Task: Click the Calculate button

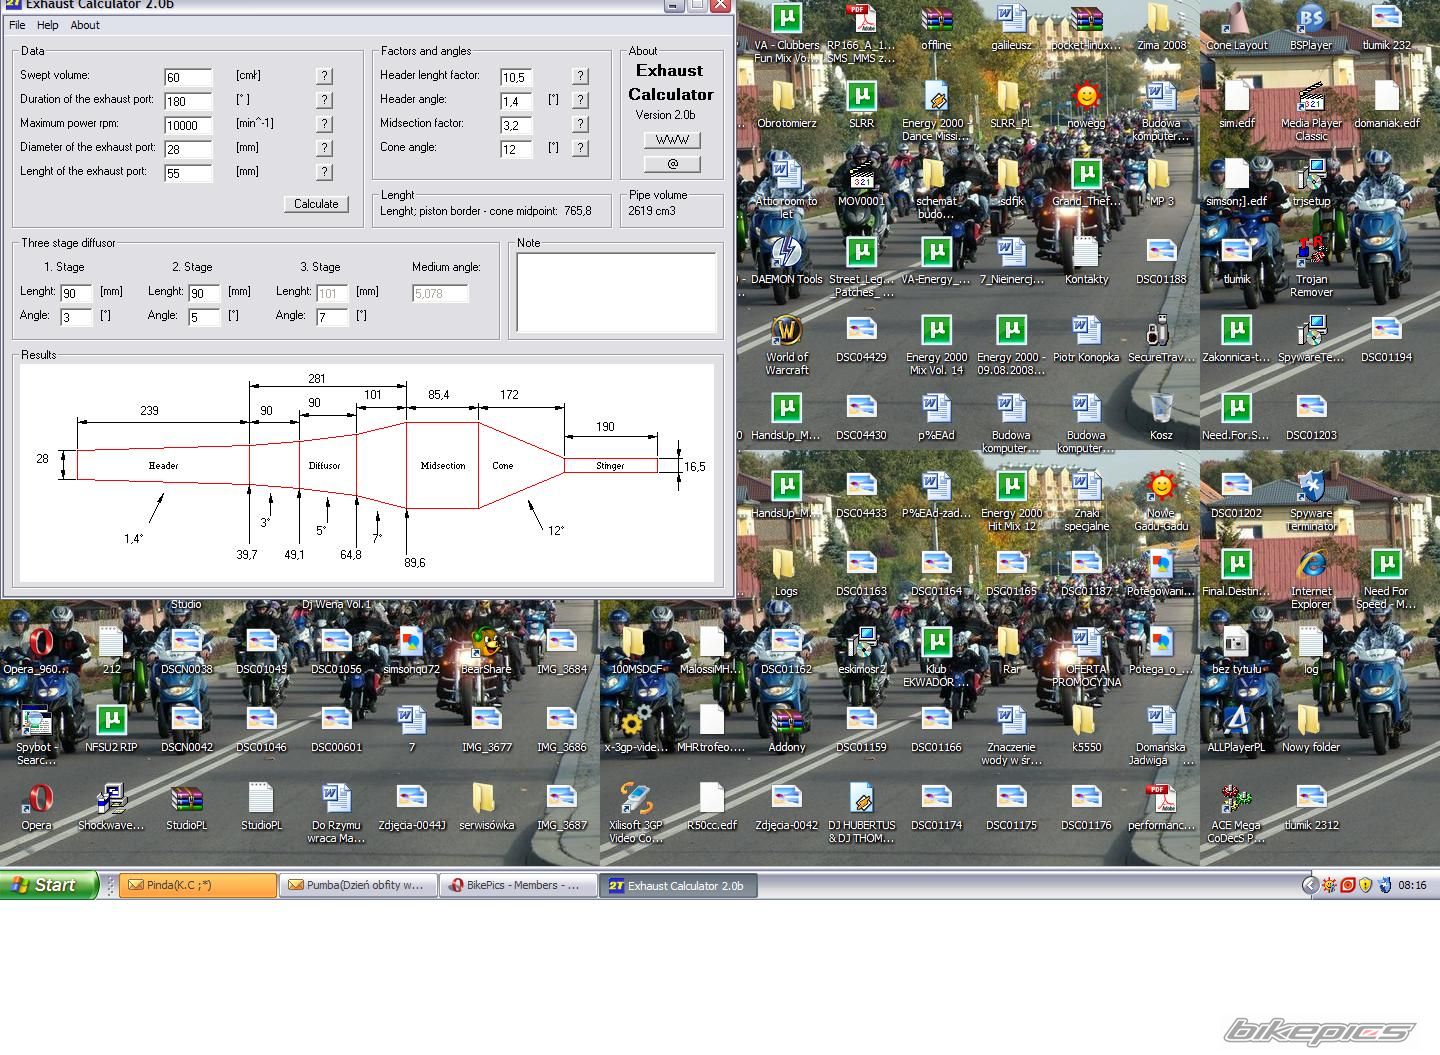Action: click(316, 204)
